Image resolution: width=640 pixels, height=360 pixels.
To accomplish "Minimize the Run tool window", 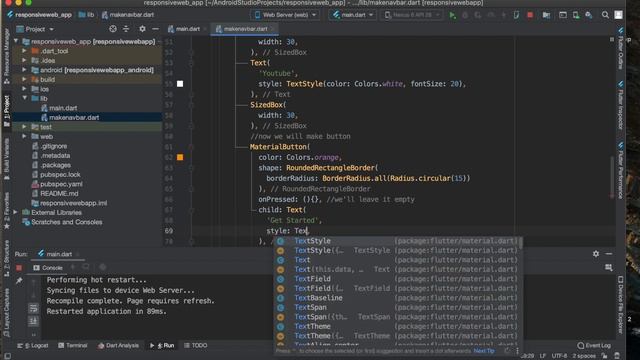I will (609, 254).
